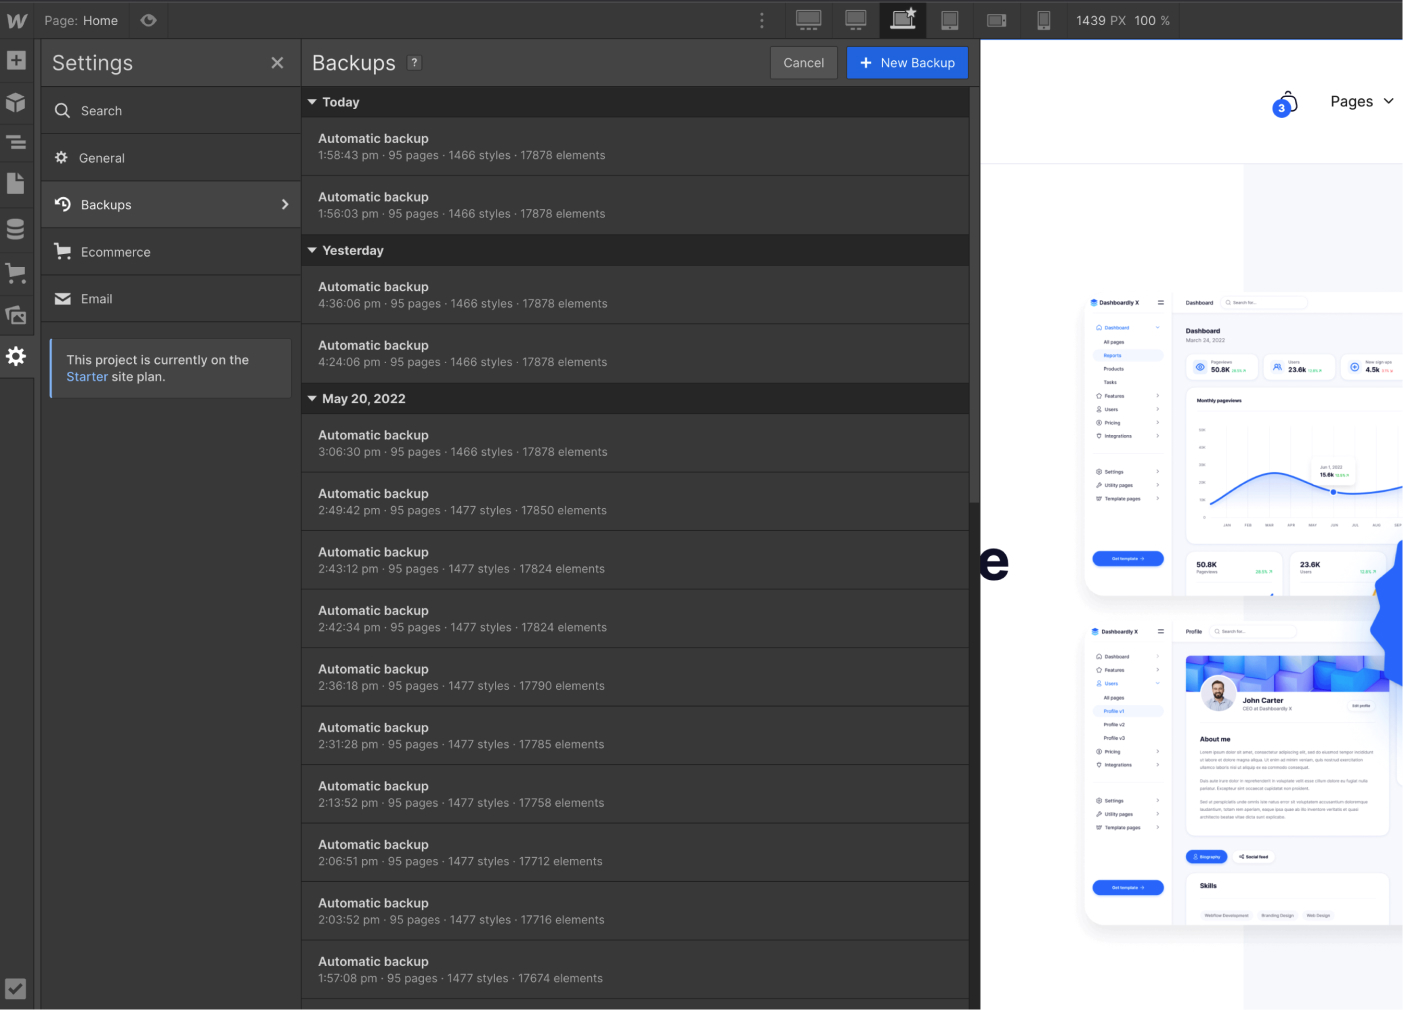Switch to mobile portrait breakpoint
Image resolution: width=1403 pixels, height=1010 pixels.
[x=1043, y=20]
